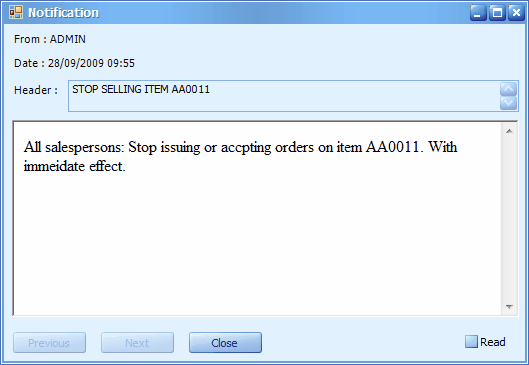The image size is (529, 365).
Task: Click inside the STOP SELLING ITEM header field
Action: click(284, 96)
